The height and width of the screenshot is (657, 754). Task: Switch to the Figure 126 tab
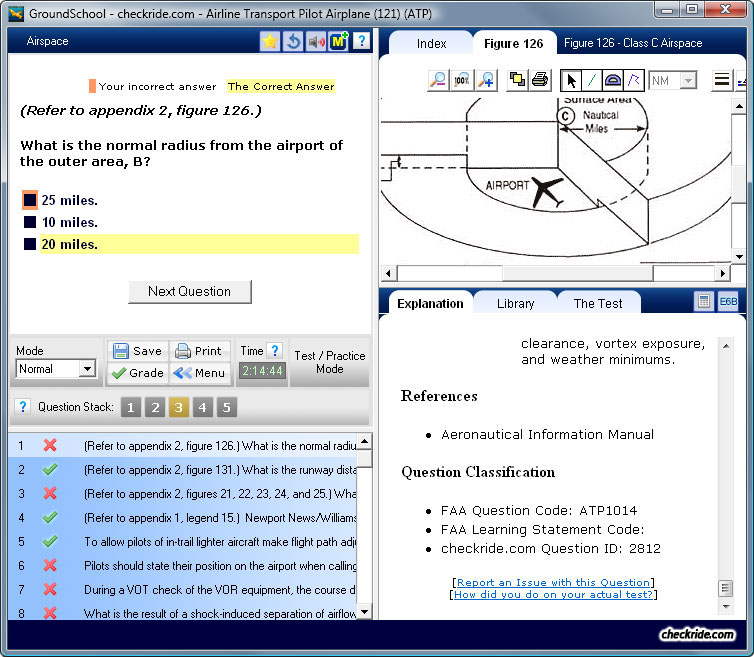514,44
